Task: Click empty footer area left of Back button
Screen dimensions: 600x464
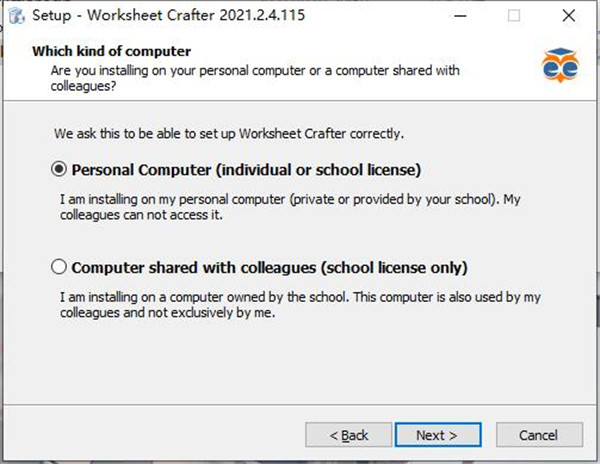Action: 150,435
